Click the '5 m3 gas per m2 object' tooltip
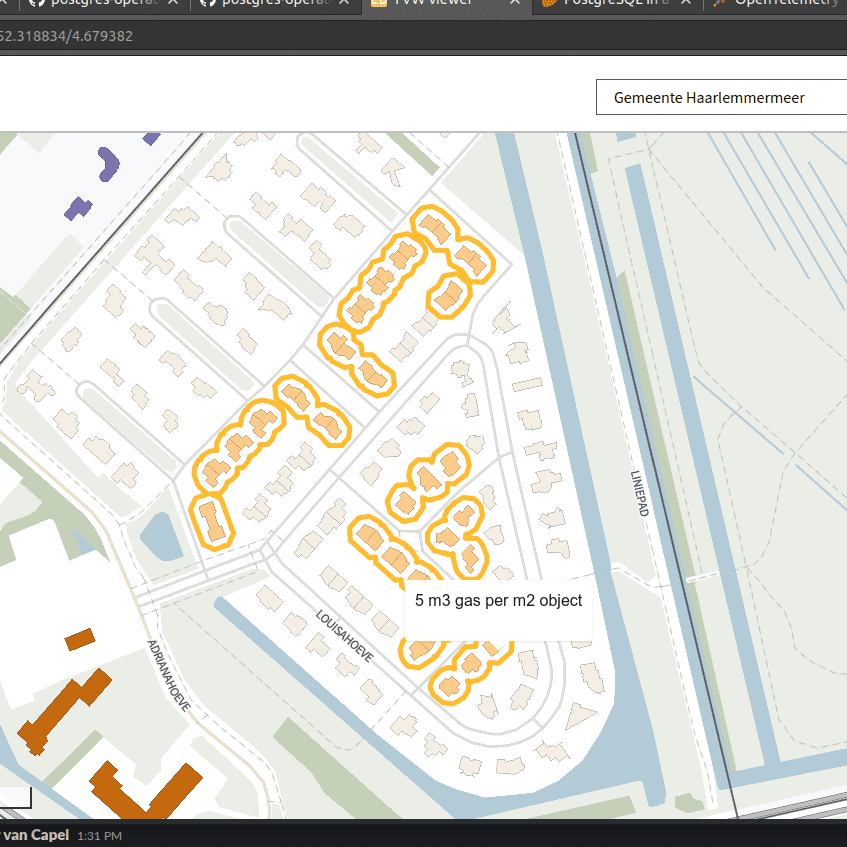The image size is (847, 847). [498, 601]
